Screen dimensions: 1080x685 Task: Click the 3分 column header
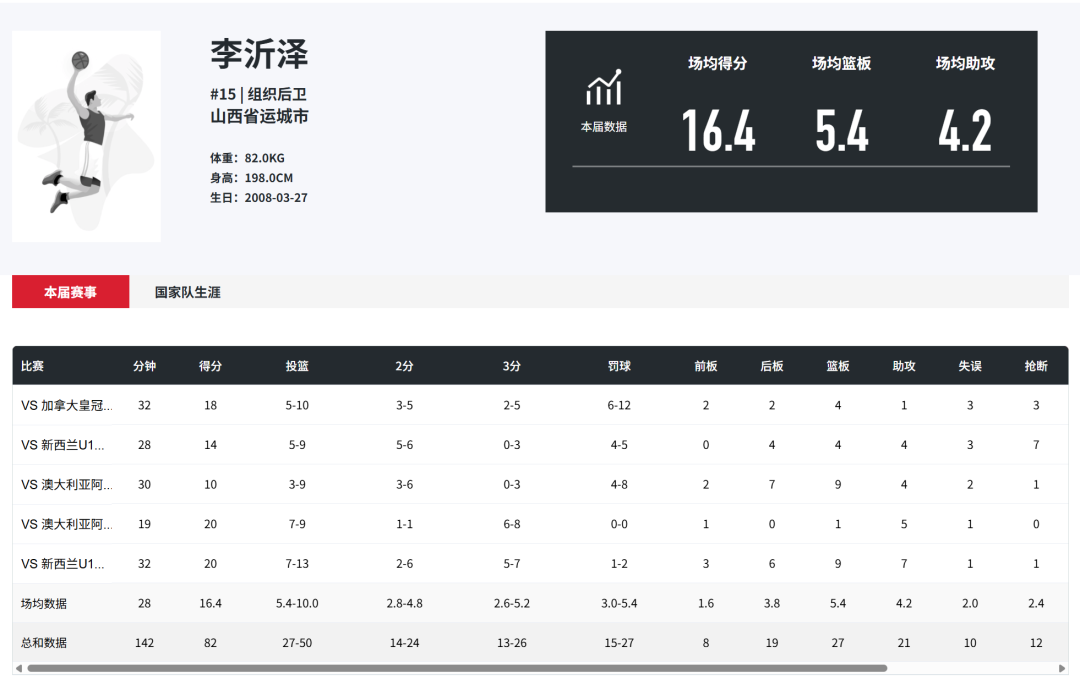coord(512,366)
